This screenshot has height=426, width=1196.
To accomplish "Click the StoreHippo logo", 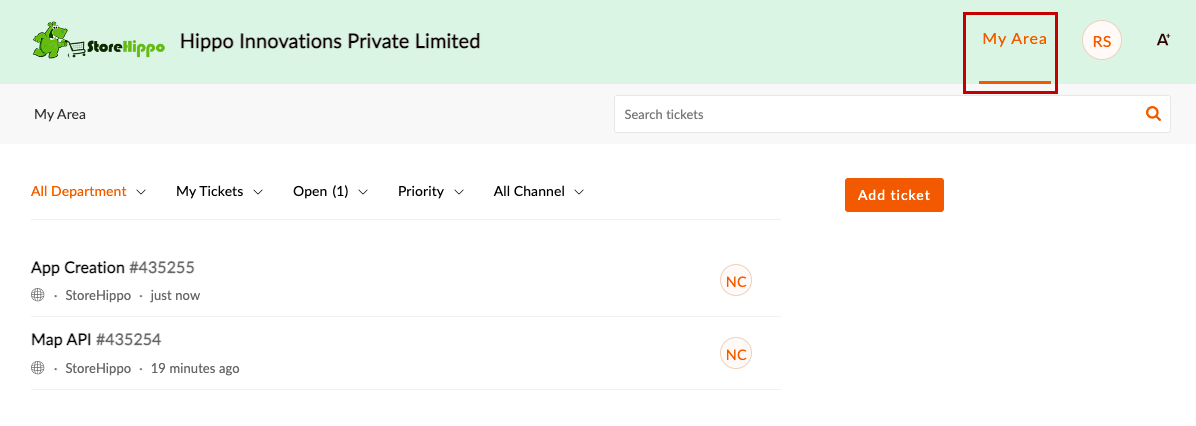I will coord(98,42).
